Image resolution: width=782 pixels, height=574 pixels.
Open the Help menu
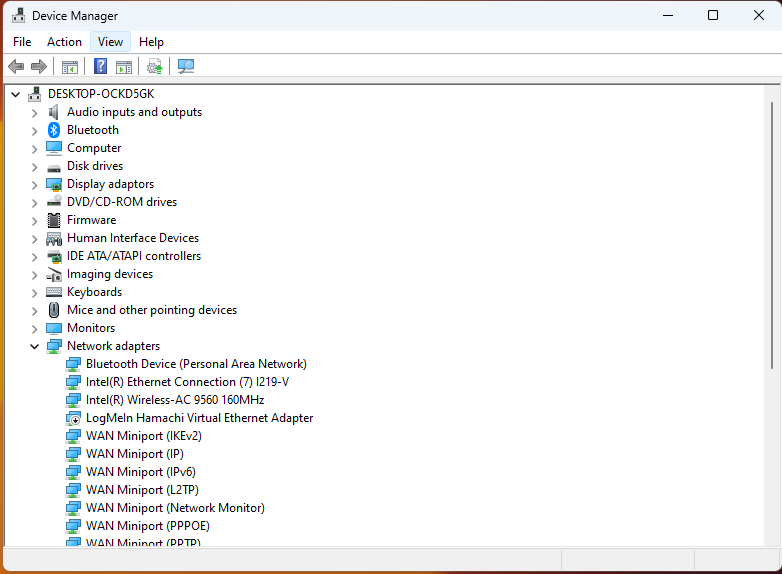(x=151, y=42)
